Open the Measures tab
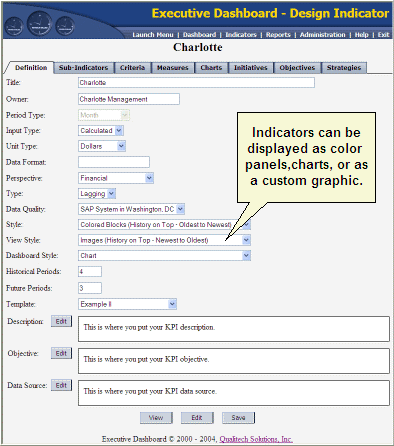The width and height of the screenshot is (394, 446). 173,68
